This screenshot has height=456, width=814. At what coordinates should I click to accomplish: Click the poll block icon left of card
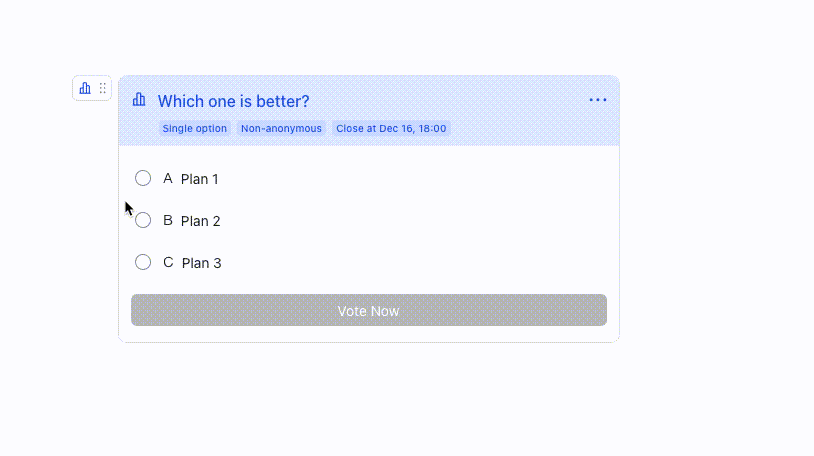(x=85, y=88)
